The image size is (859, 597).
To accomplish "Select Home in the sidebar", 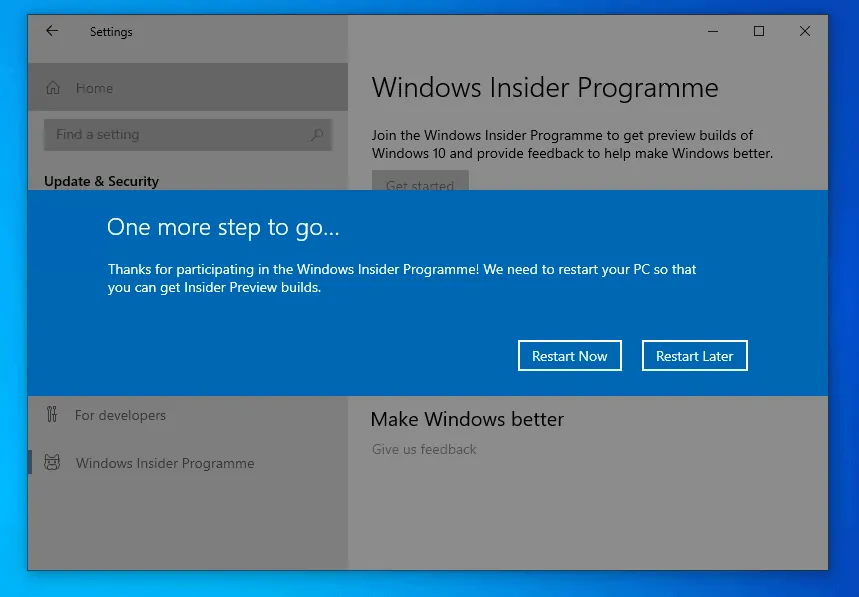I will (95, 88).
